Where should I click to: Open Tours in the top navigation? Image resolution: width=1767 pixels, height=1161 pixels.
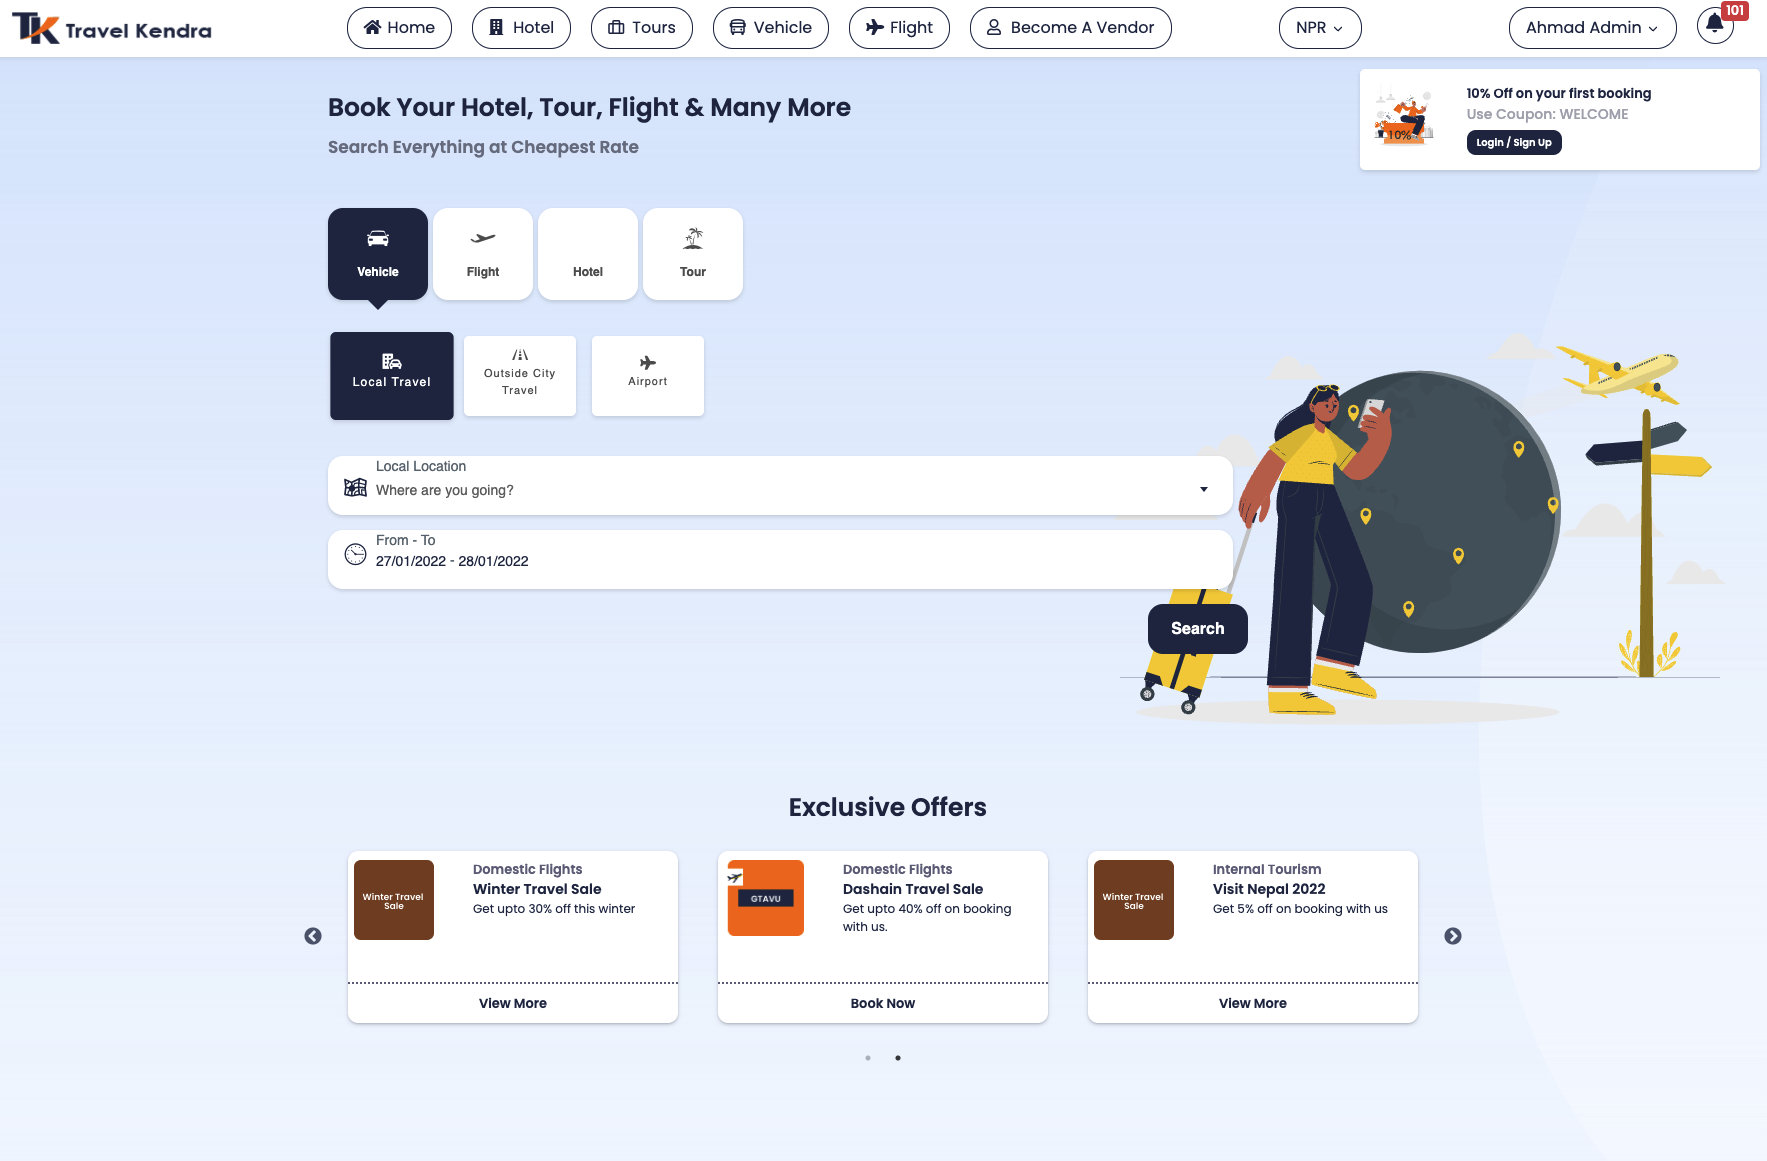coord(642,28)
